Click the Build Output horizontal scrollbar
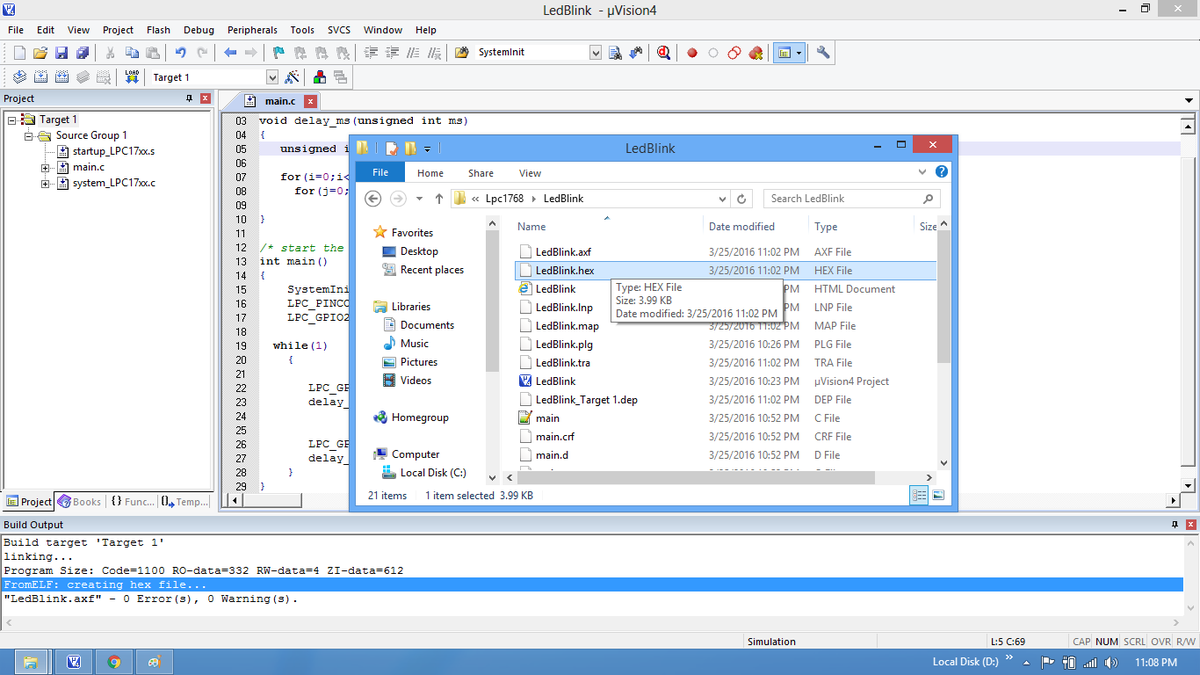 pyautogui.click(x=594, y=623)
